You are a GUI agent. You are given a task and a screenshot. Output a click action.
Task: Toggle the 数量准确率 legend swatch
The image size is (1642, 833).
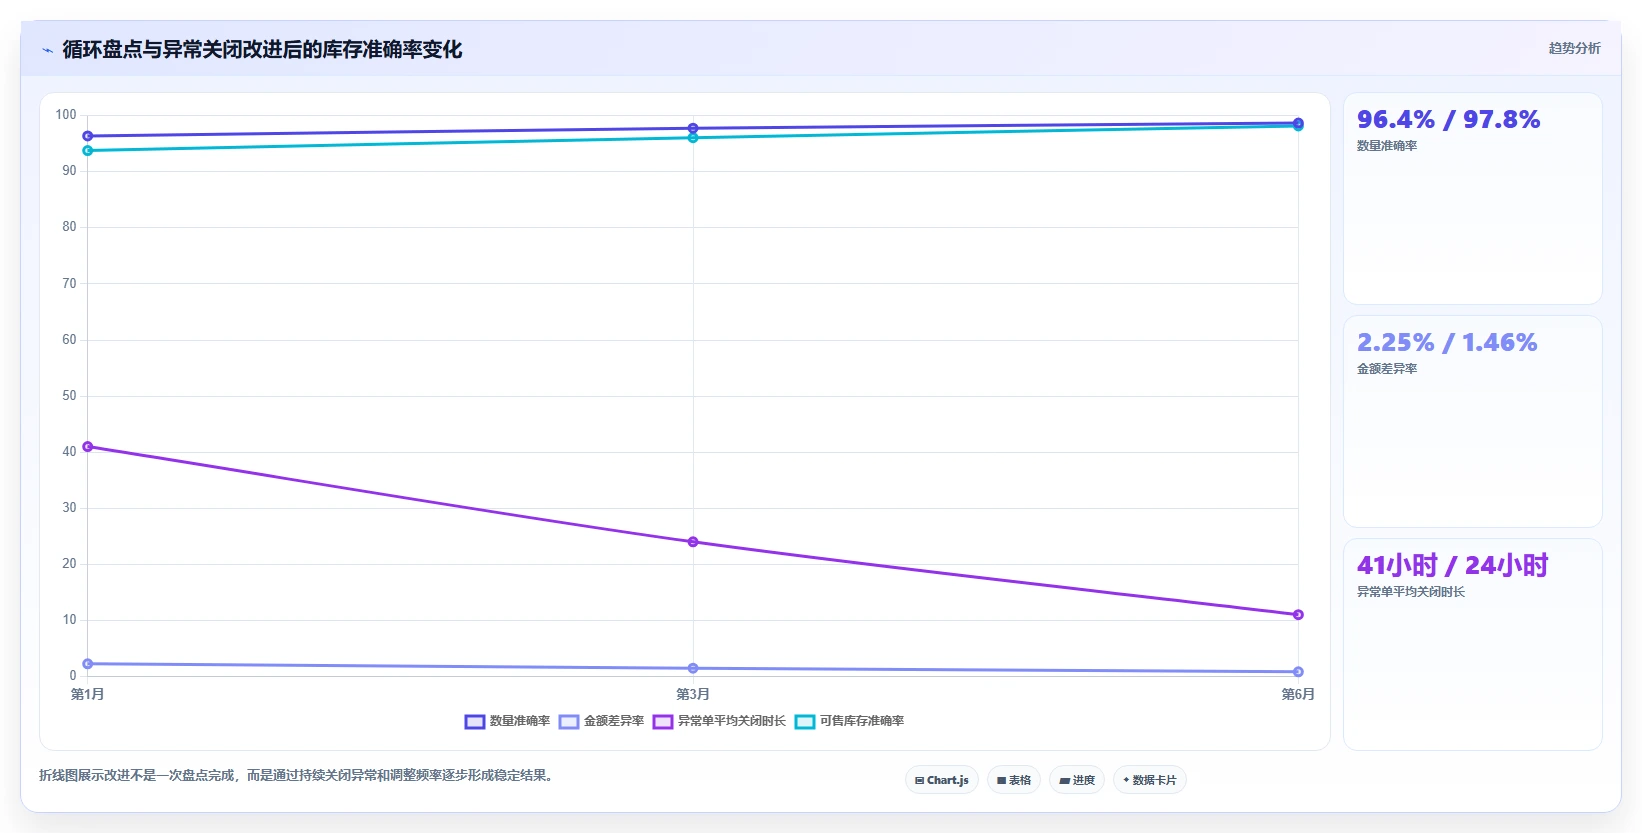click(475, 722)
